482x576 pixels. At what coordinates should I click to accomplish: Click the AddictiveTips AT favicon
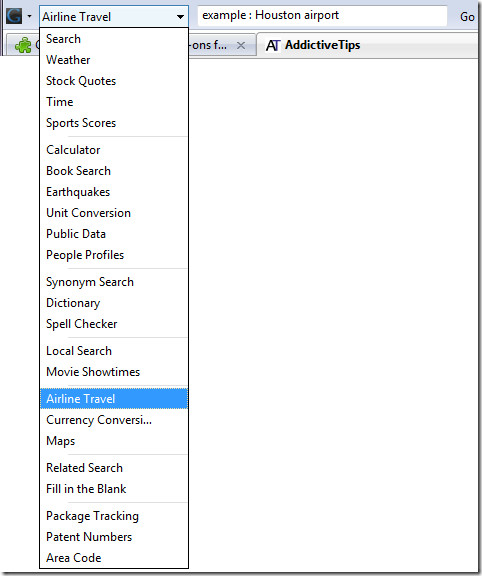[x=273, y=46]
